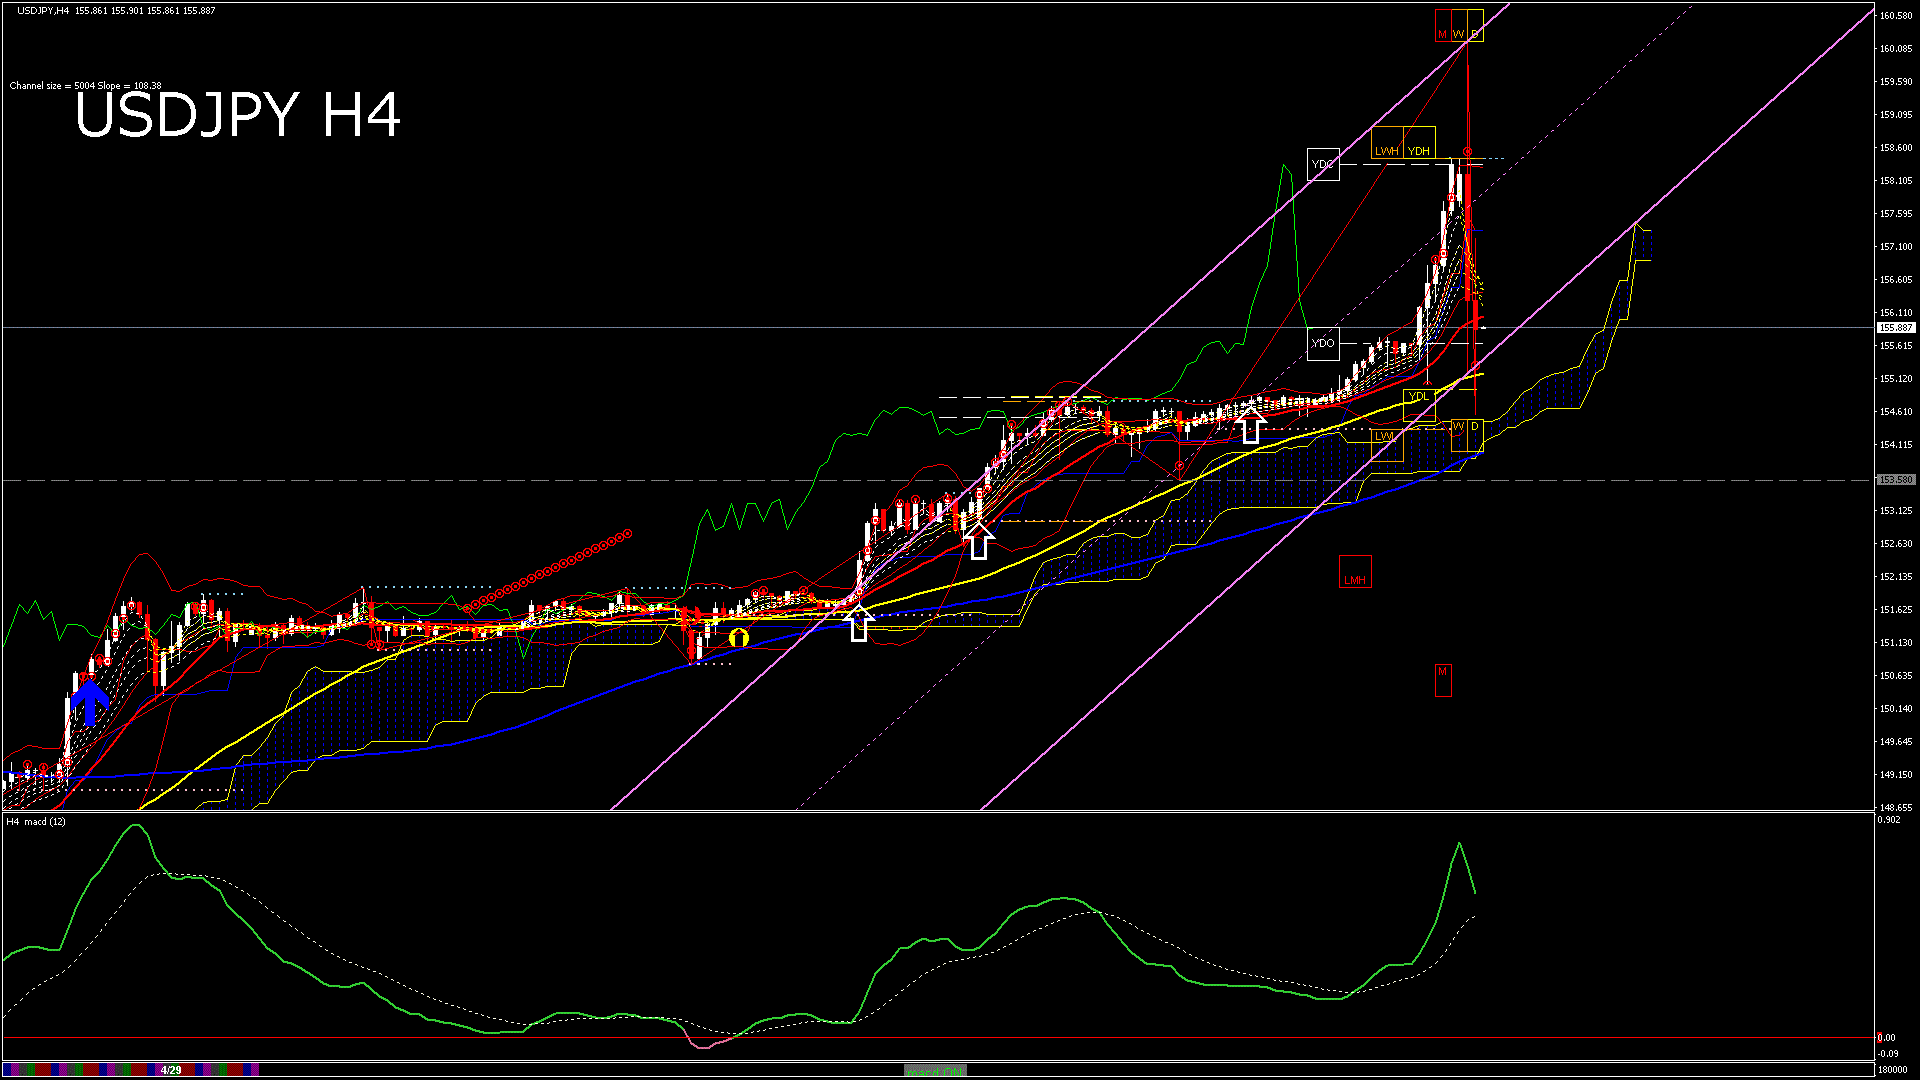Select the blue up arrow marker
Viewport: 1920px width, 1080px height.
[90, 702]
